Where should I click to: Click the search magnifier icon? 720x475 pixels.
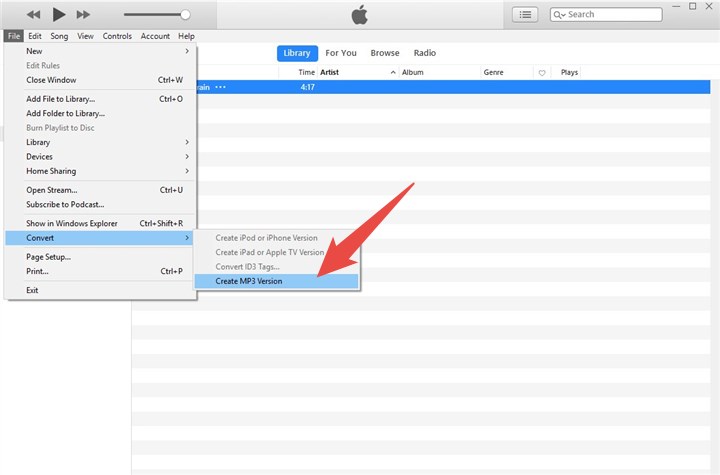tap(559, 15)
